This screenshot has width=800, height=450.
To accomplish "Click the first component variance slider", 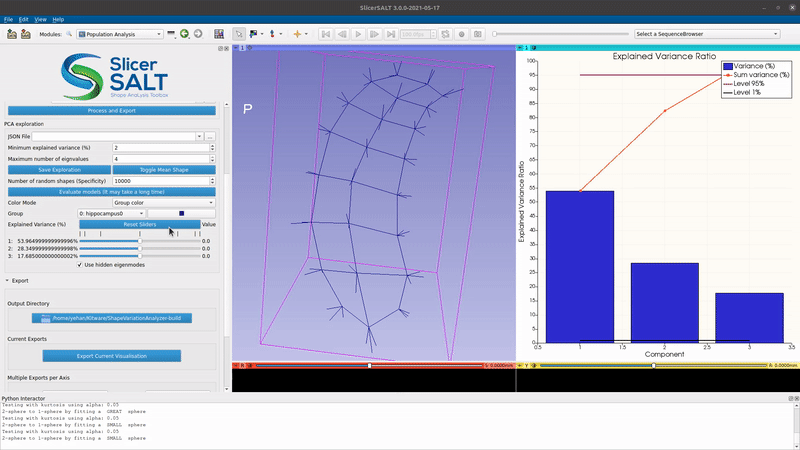I will (140, 241).
